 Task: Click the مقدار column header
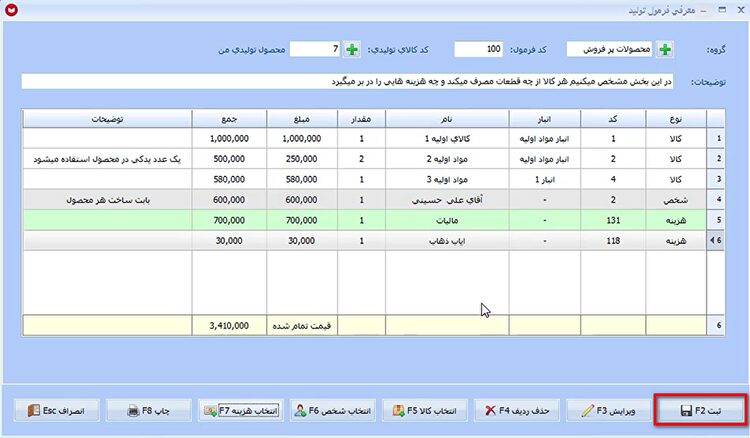(361, 119)
